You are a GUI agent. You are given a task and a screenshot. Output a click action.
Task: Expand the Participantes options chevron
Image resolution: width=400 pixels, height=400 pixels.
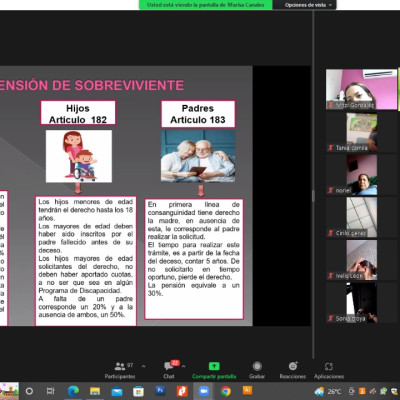pyautogui.click(x=143, y=366)
